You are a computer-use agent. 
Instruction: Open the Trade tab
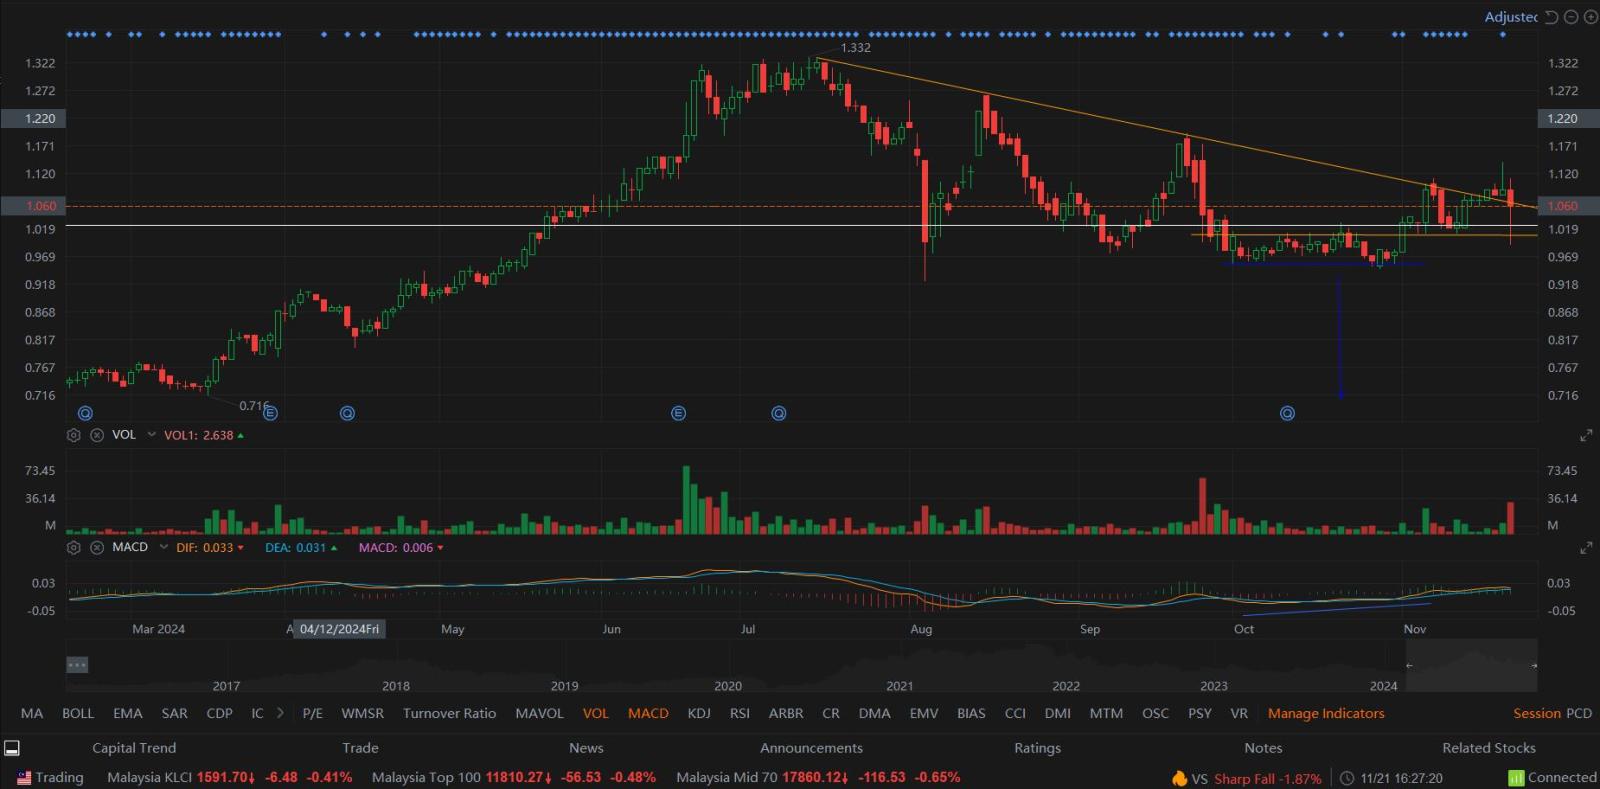pyautogui.click(x=360, y=748)
